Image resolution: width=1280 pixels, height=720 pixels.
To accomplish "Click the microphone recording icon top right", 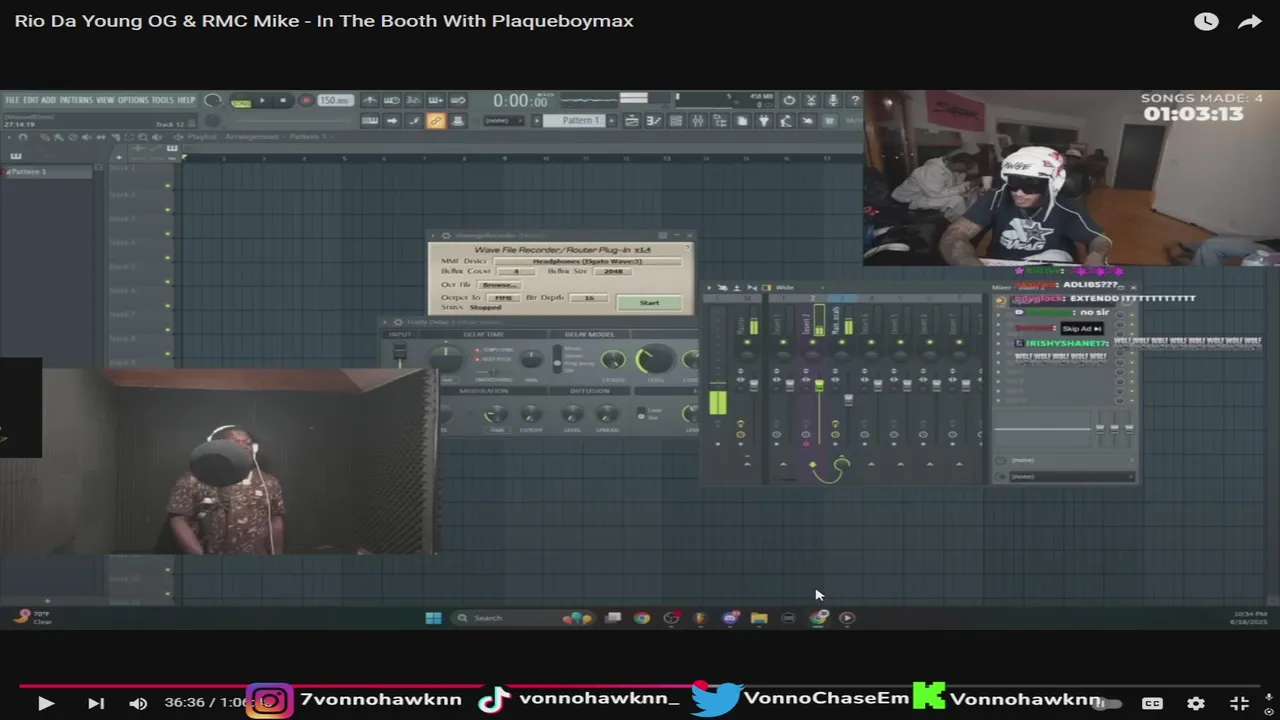I will pyautogui.click(x=833, y=100).
